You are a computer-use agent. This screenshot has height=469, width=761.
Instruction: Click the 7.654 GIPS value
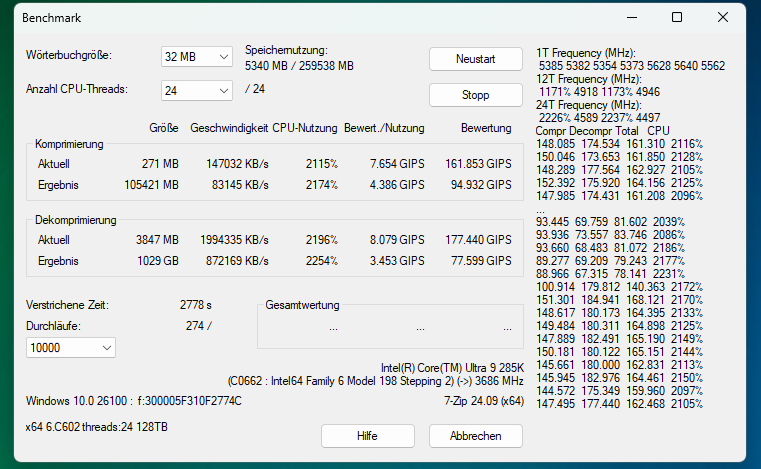coord(397,164)
